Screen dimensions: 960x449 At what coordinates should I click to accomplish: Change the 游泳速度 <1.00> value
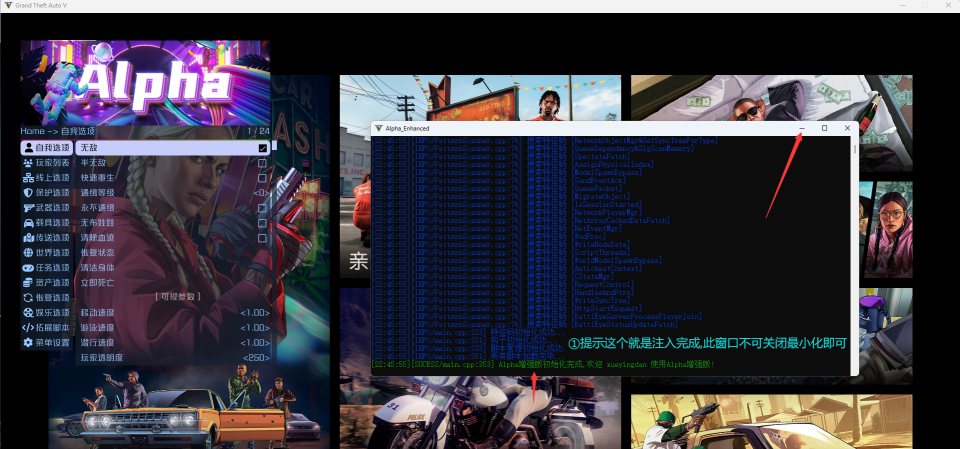255,328
